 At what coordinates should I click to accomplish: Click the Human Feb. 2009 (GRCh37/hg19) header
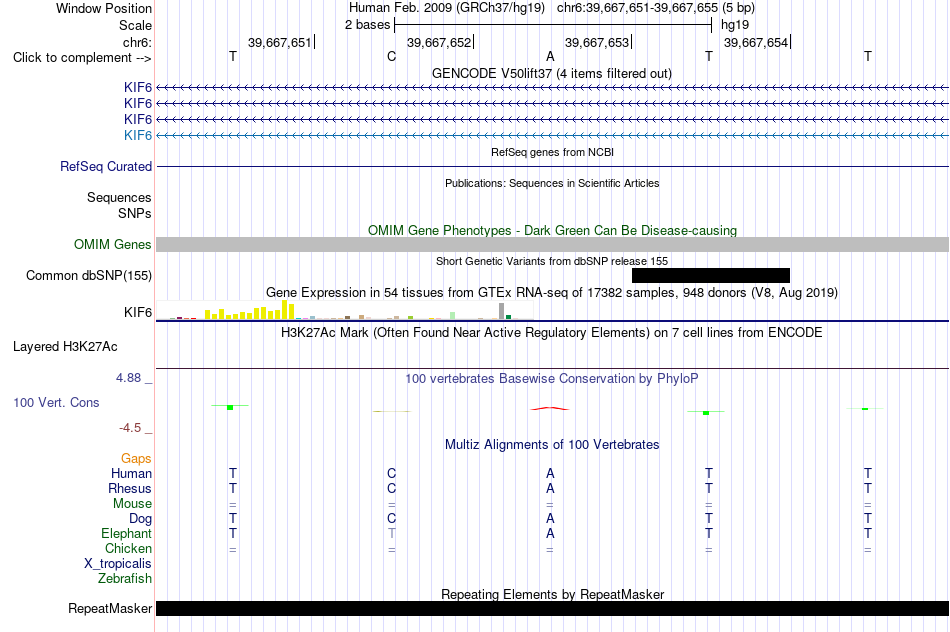pos(447,8)
